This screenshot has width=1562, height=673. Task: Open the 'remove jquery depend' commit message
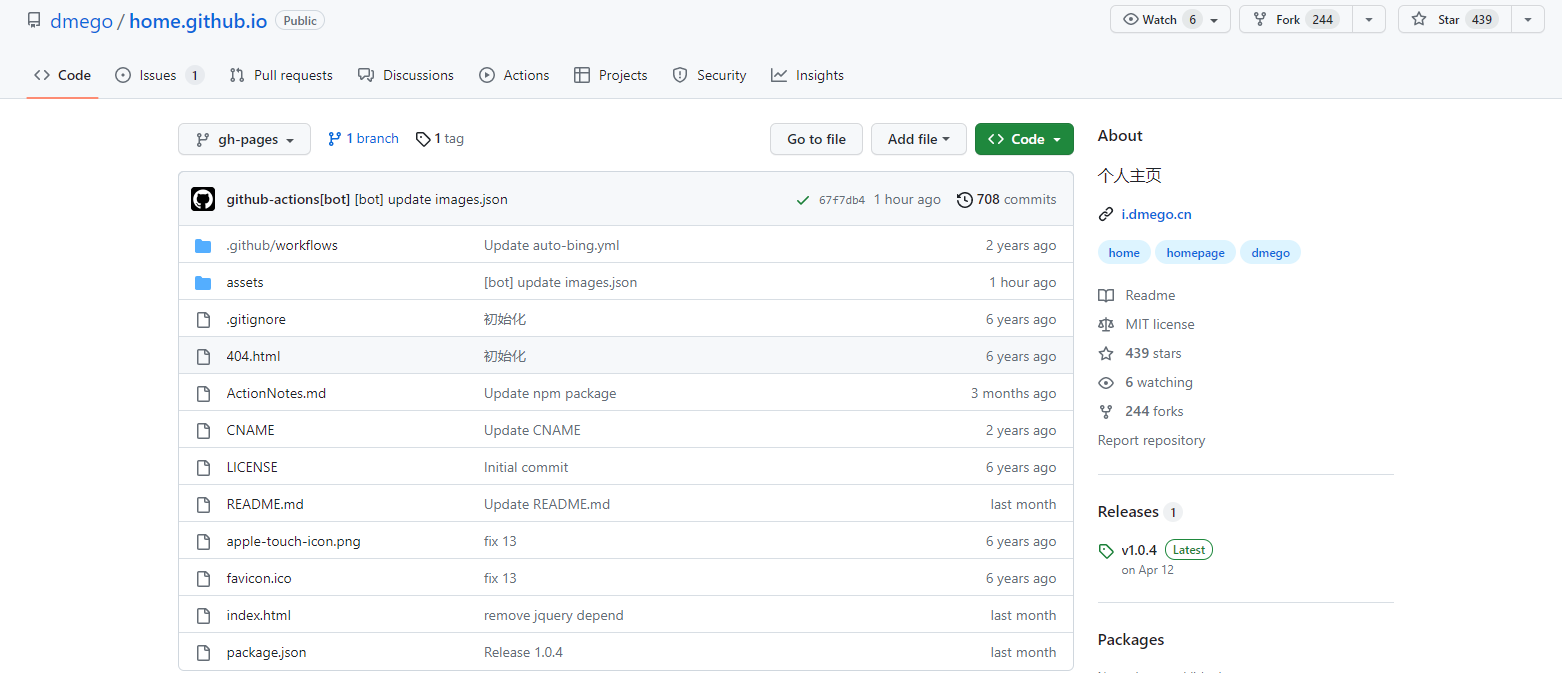tap(554, 616)
